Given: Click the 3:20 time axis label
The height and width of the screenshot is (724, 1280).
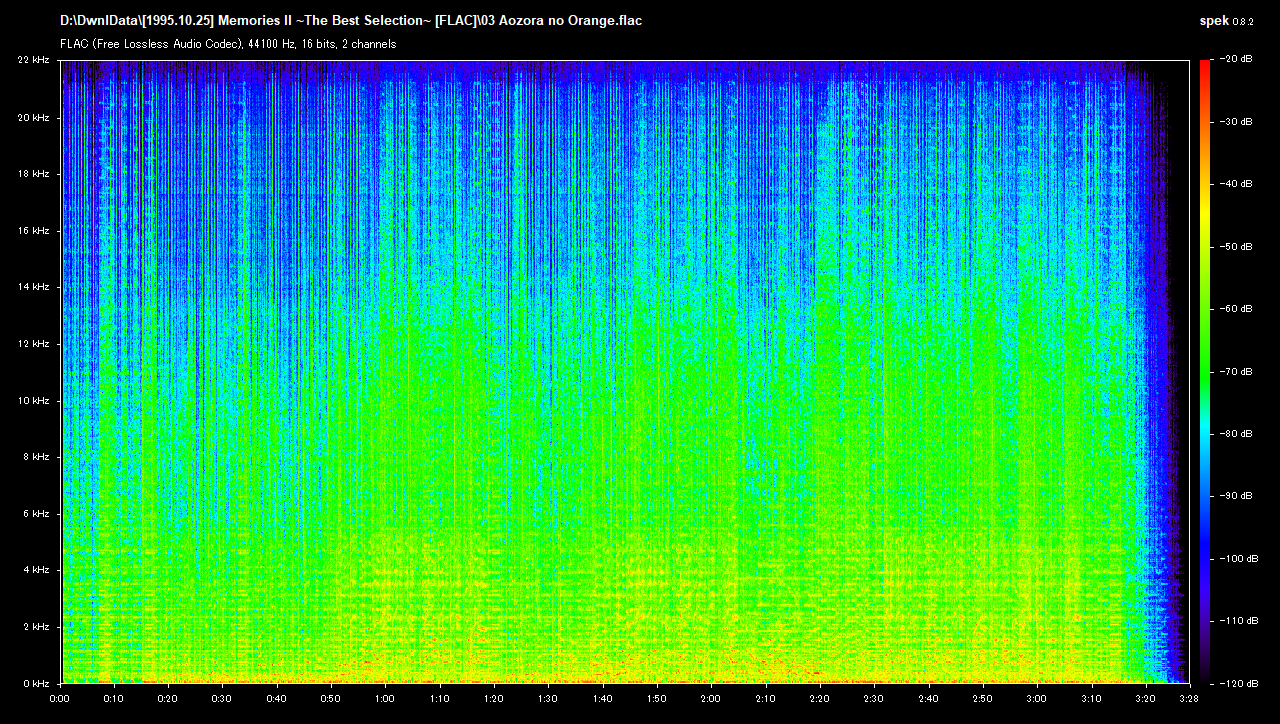Looking at the screenshot, I should [1145, 699].
